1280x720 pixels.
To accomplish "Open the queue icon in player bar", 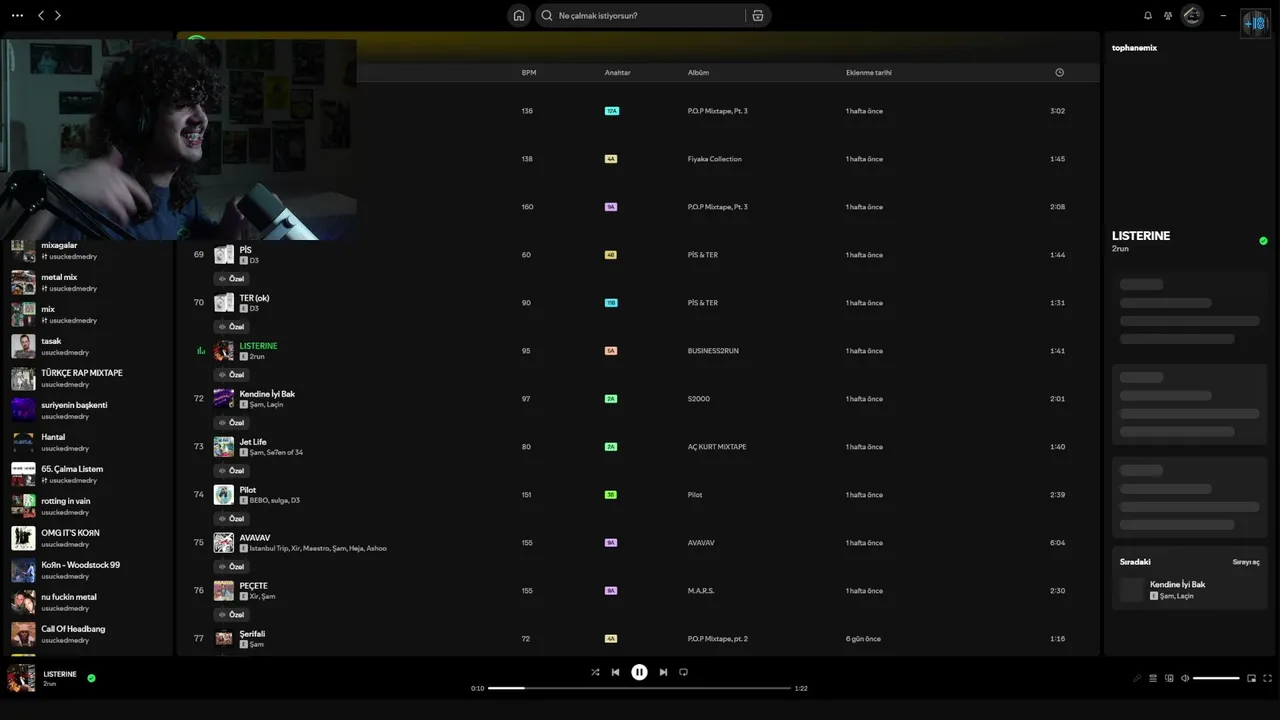I will (x=1153, y=678).
